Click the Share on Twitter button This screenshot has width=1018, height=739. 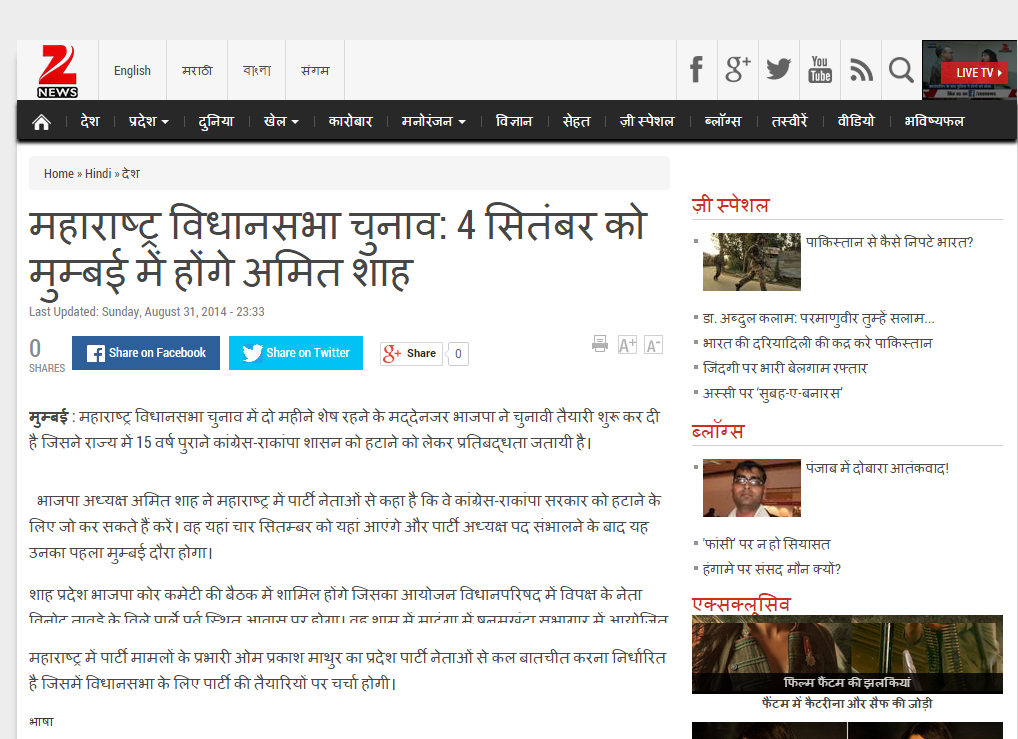point(296,353)
